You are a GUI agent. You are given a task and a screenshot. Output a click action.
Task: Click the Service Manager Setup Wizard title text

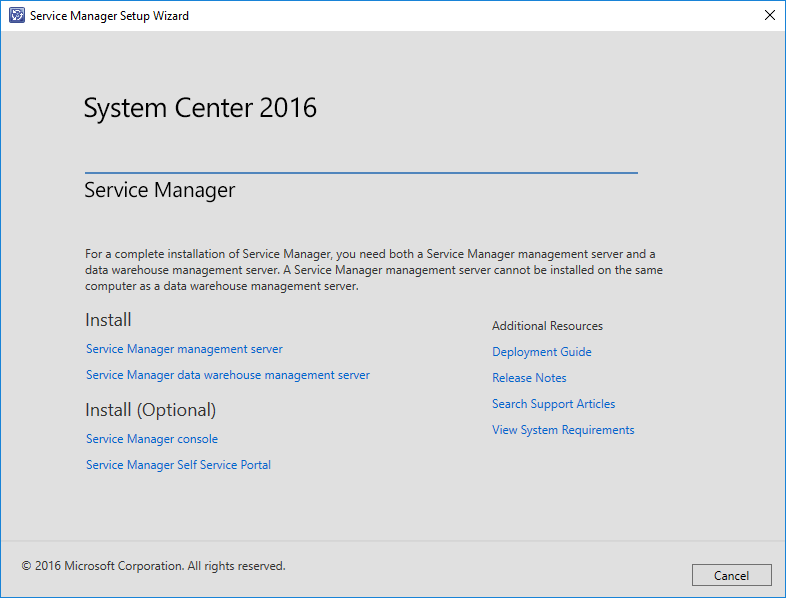point(109,16)
